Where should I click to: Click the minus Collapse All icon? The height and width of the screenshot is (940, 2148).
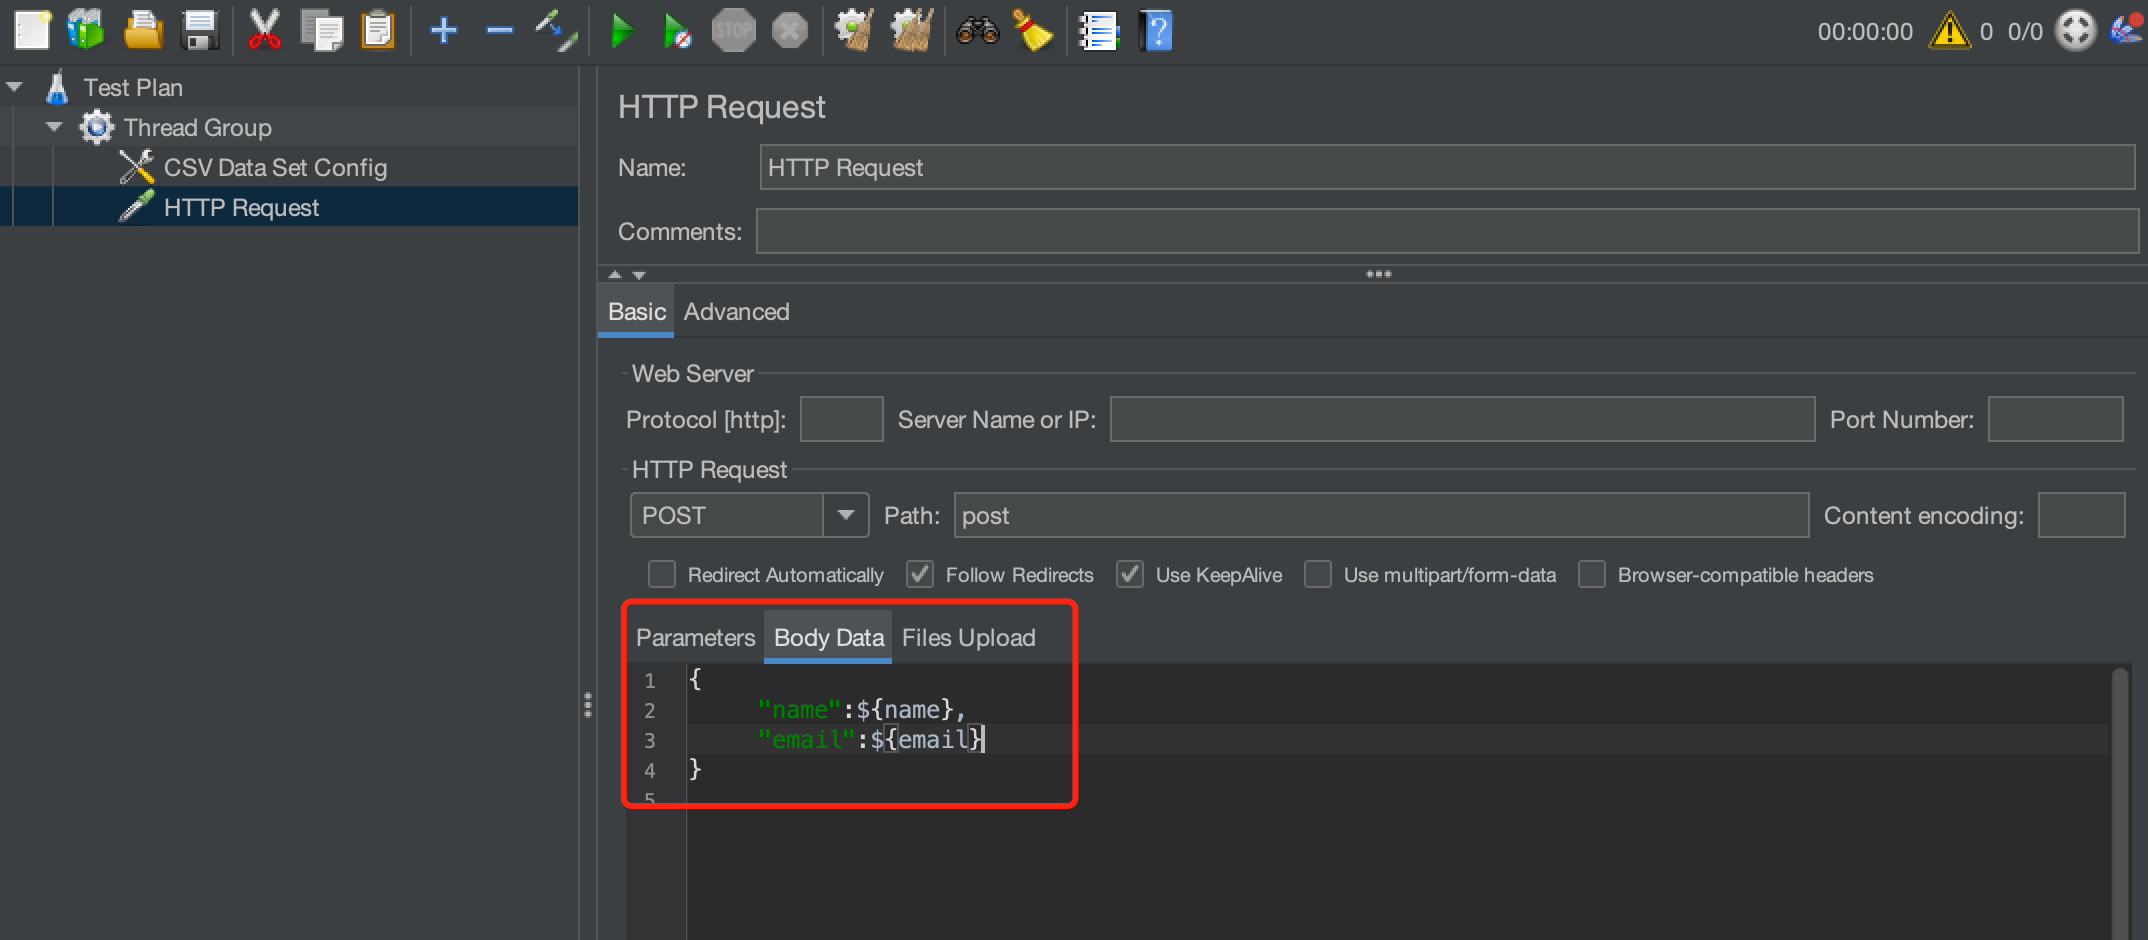(x=500, y=30)
